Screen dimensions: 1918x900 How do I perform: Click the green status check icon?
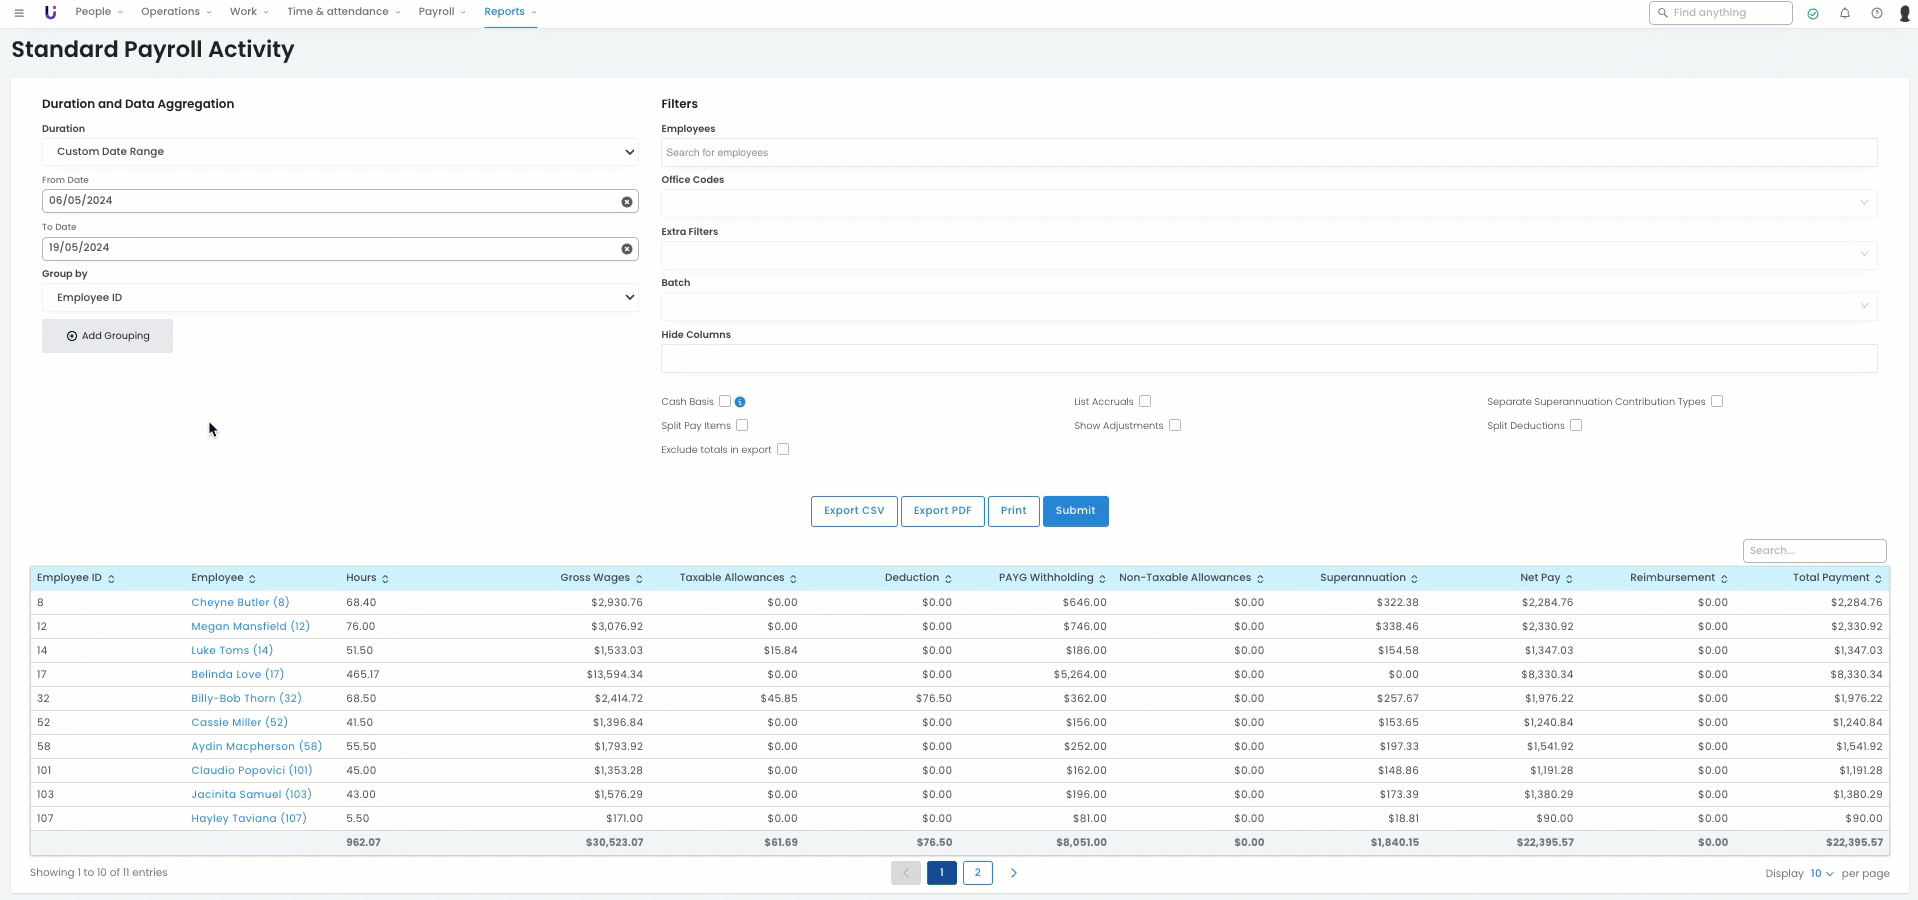pyautogui.click(x=1813, y=13)
